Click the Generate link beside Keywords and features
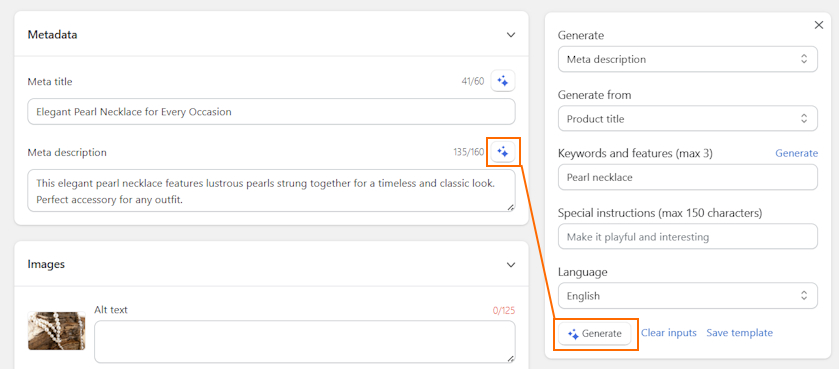The width and height of the screenshot is (839, 369). click(x=796, y=153)
